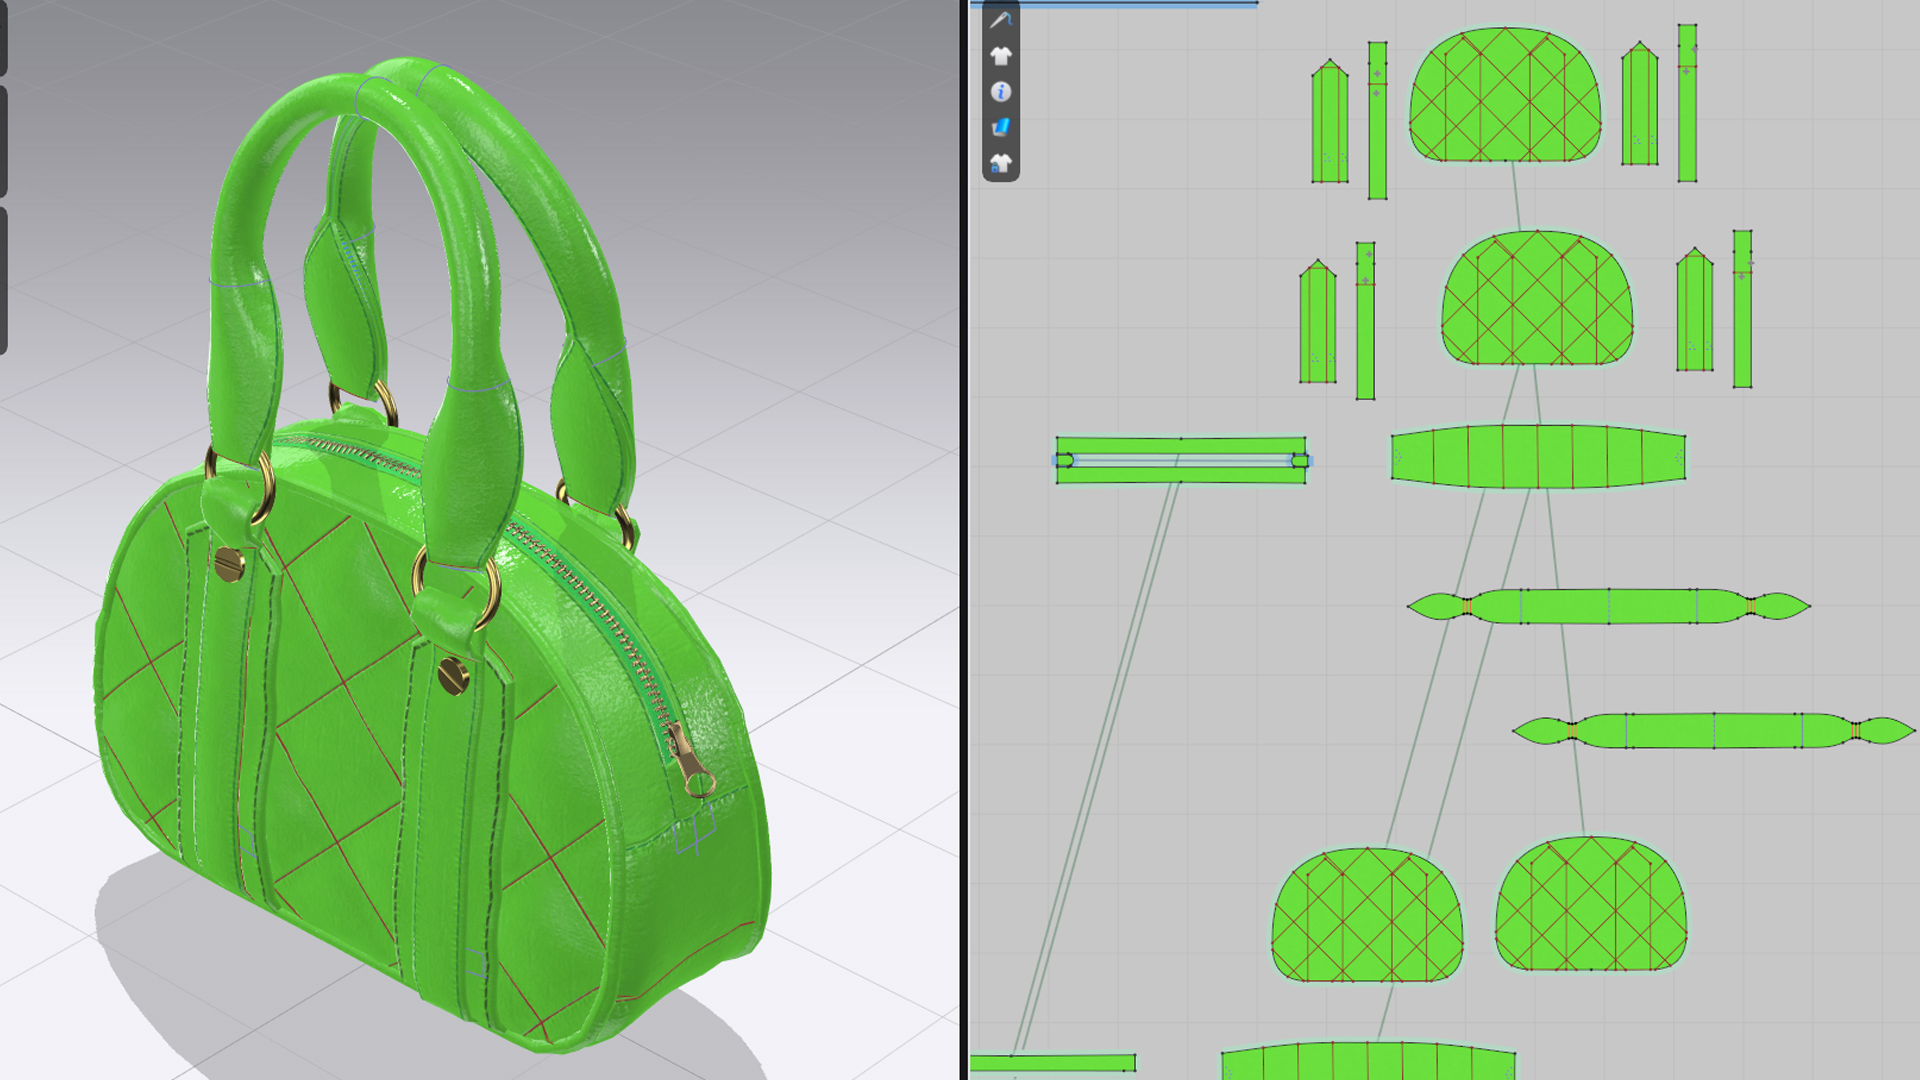Click the right gold screw on bag front
This screenshot has height=1080, width=1920.
click(x=453, y=676)
